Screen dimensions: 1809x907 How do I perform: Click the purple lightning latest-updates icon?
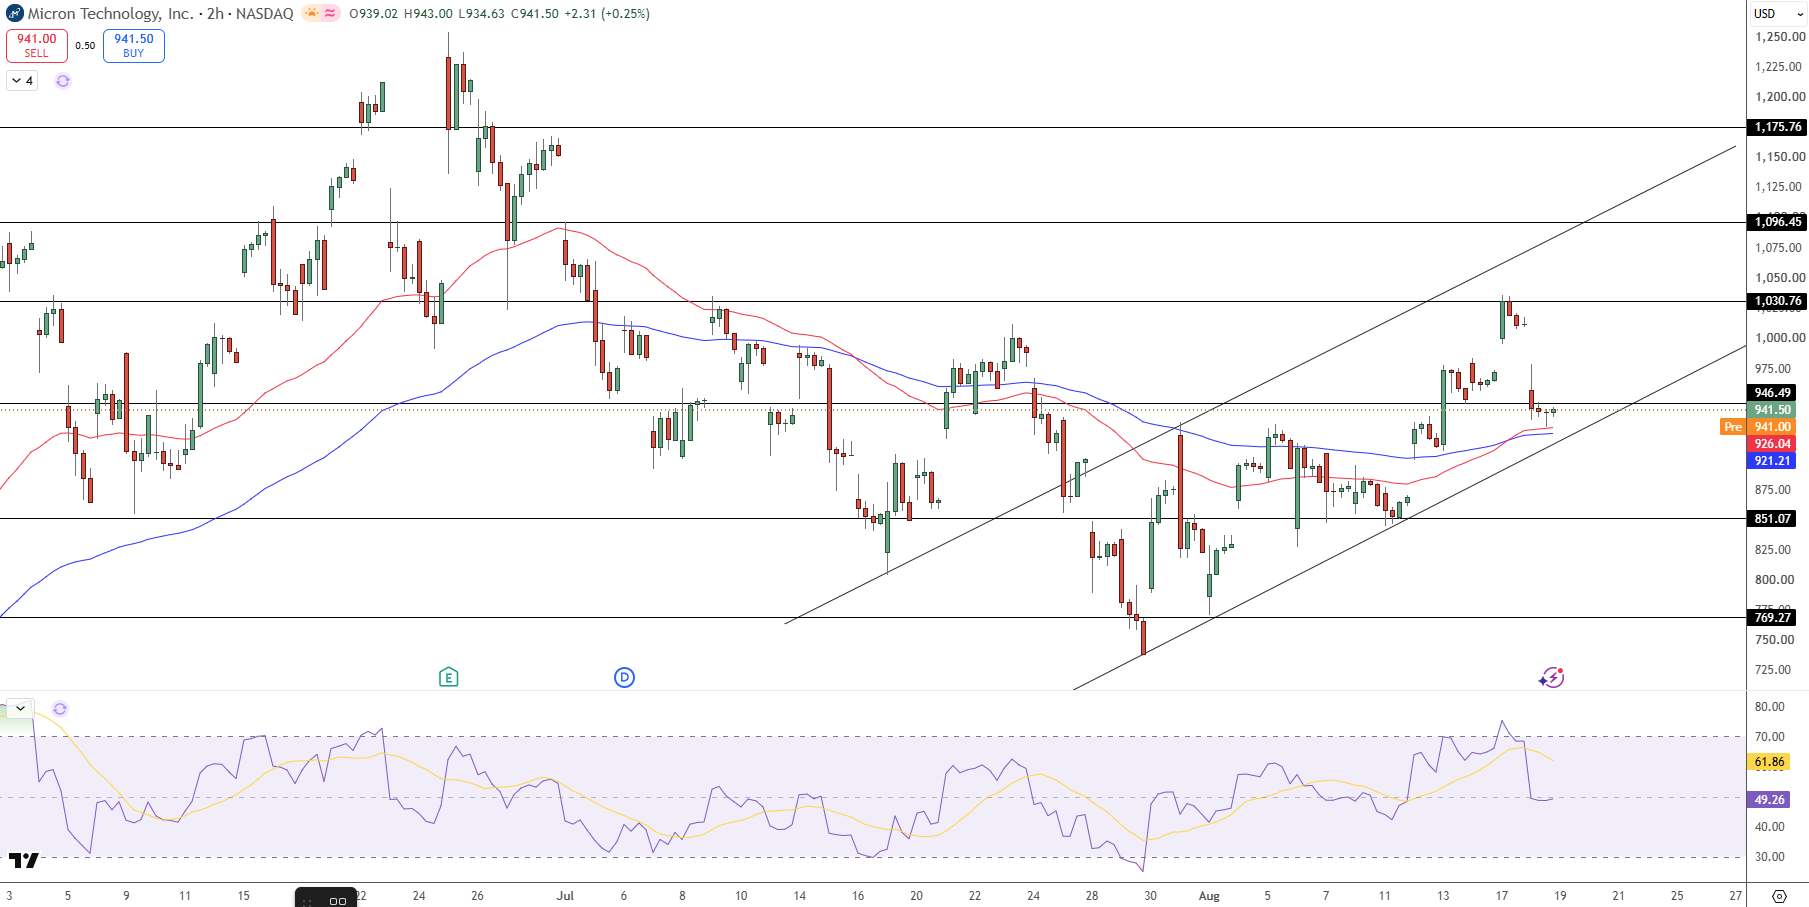pyautogui.click(x=1551, y=678)
